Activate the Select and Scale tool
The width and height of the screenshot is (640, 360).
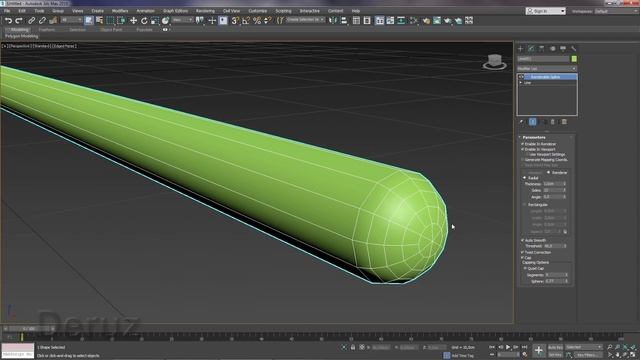pos(155,20)
